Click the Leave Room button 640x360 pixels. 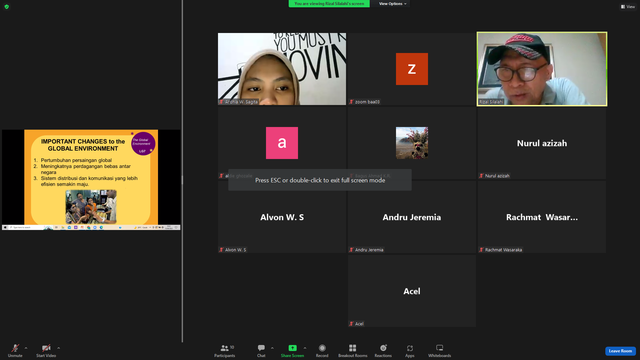620,351
